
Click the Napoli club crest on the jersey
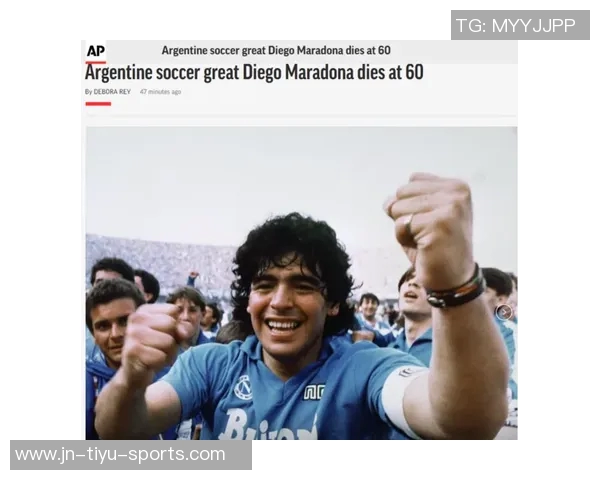(244, 388)
